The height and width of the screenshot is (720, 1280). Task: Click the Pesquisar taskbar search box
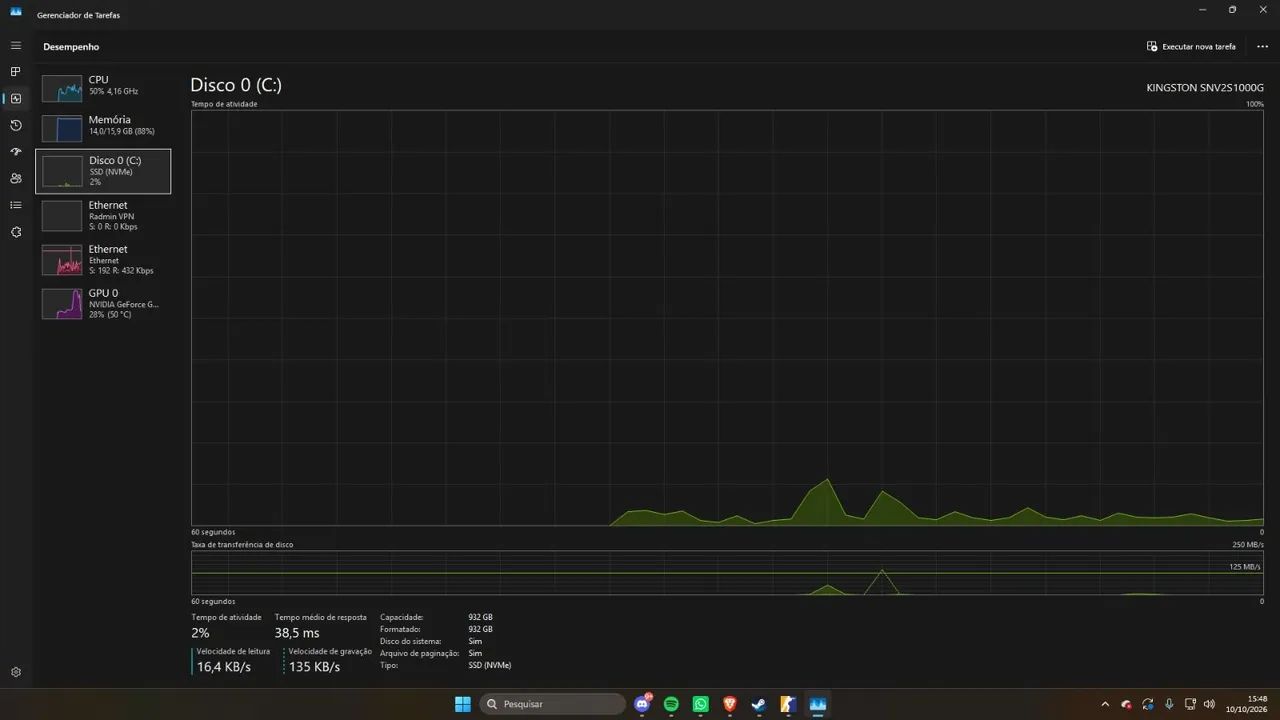[x=552, y=704]
